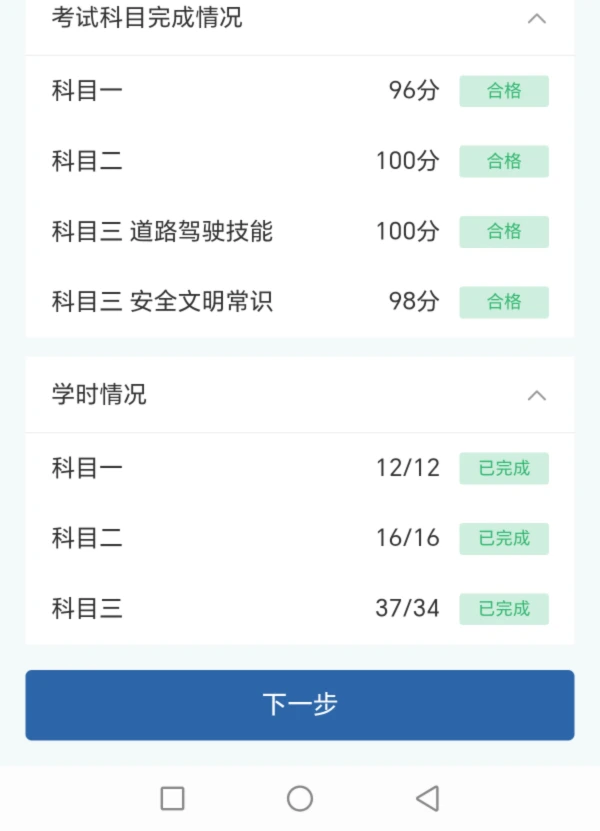Collapse the 学时情况 section chevron
Image resolution: width=600 pixels, height=831 pixels.
click(537, 395)
